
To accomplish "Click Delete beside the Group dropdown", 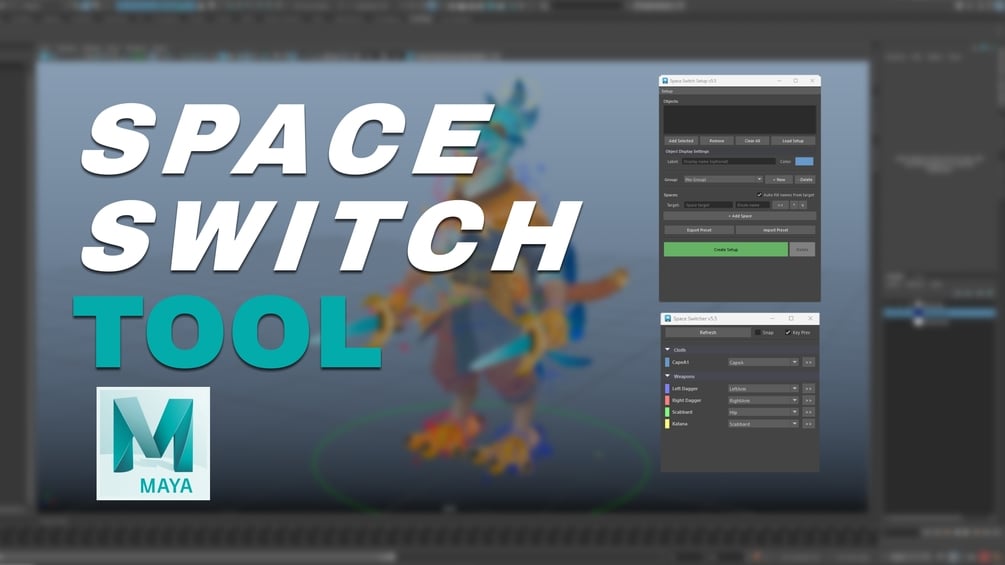I will click(x=806, y=179).
